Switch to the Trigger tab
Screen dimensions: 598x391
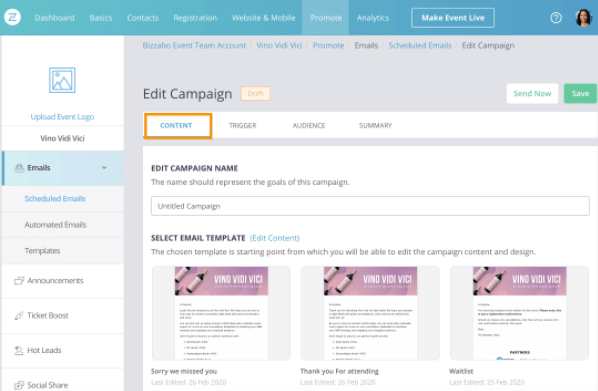(243, 126)
